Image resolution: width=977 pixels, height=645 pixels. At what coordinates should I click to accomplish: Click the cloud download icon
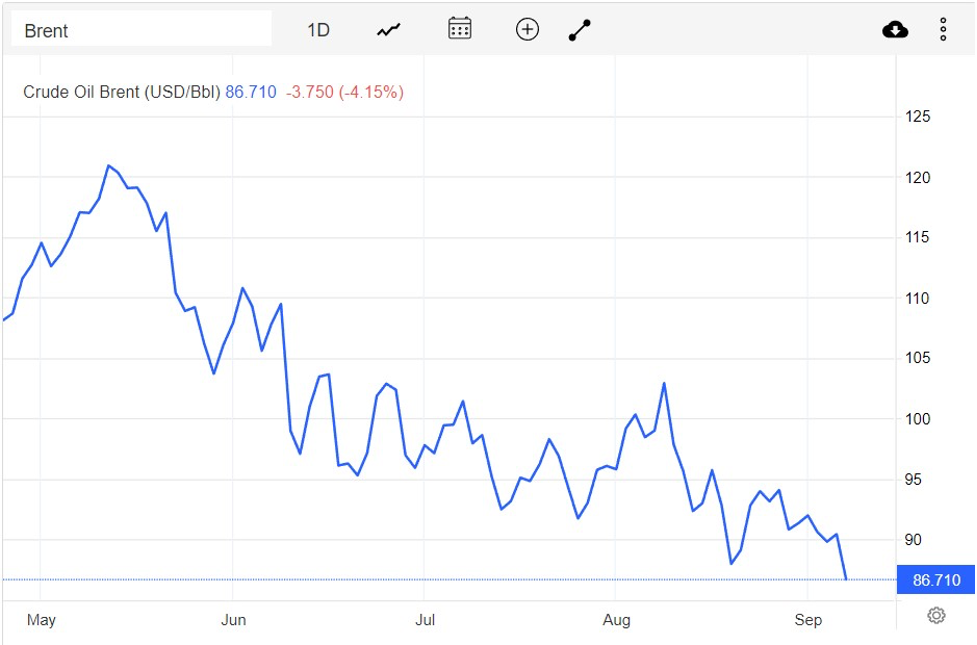point(895,30)
